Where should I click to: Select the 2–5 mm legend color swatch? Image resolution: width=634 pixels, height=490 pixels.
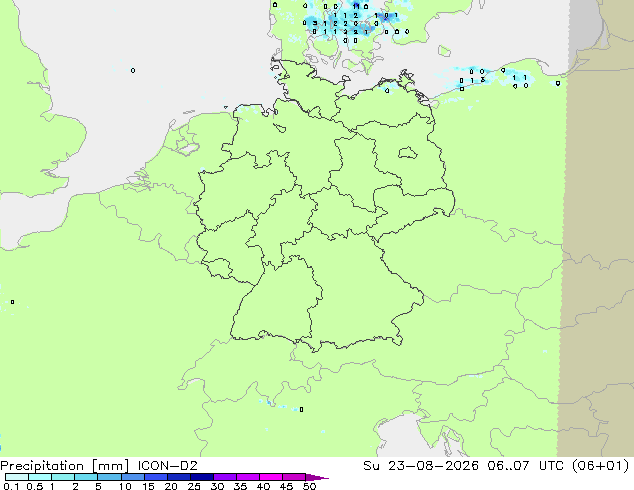tap(86, 477)
